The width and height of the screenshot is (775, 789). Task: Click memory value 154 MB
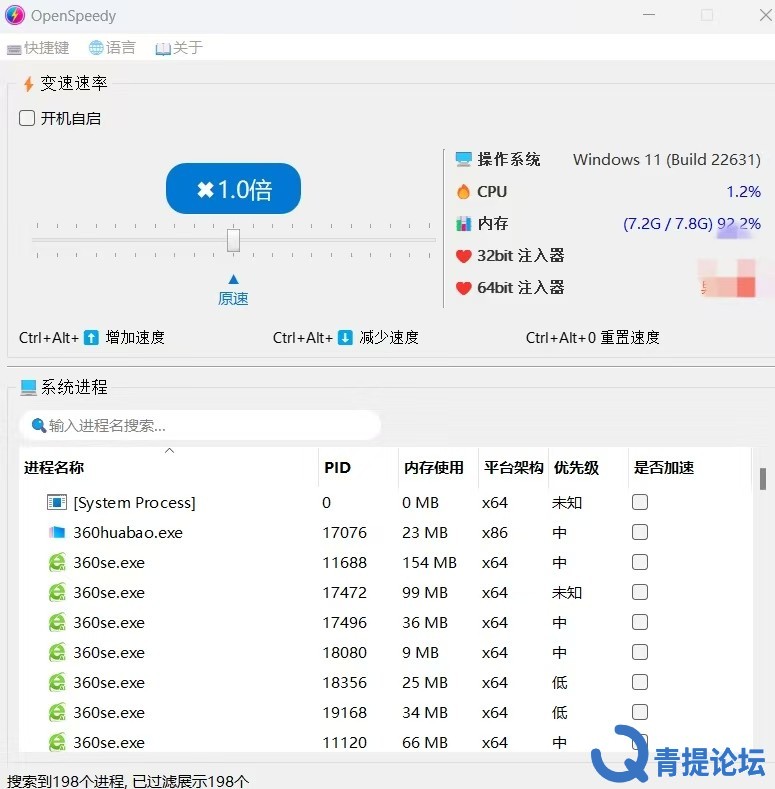pos(429,563)
